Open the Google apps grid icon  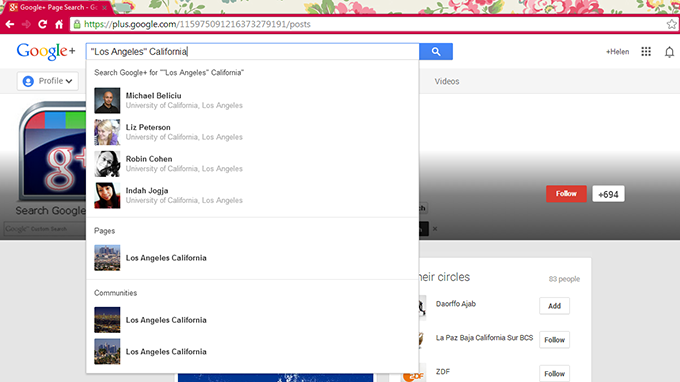646,52
